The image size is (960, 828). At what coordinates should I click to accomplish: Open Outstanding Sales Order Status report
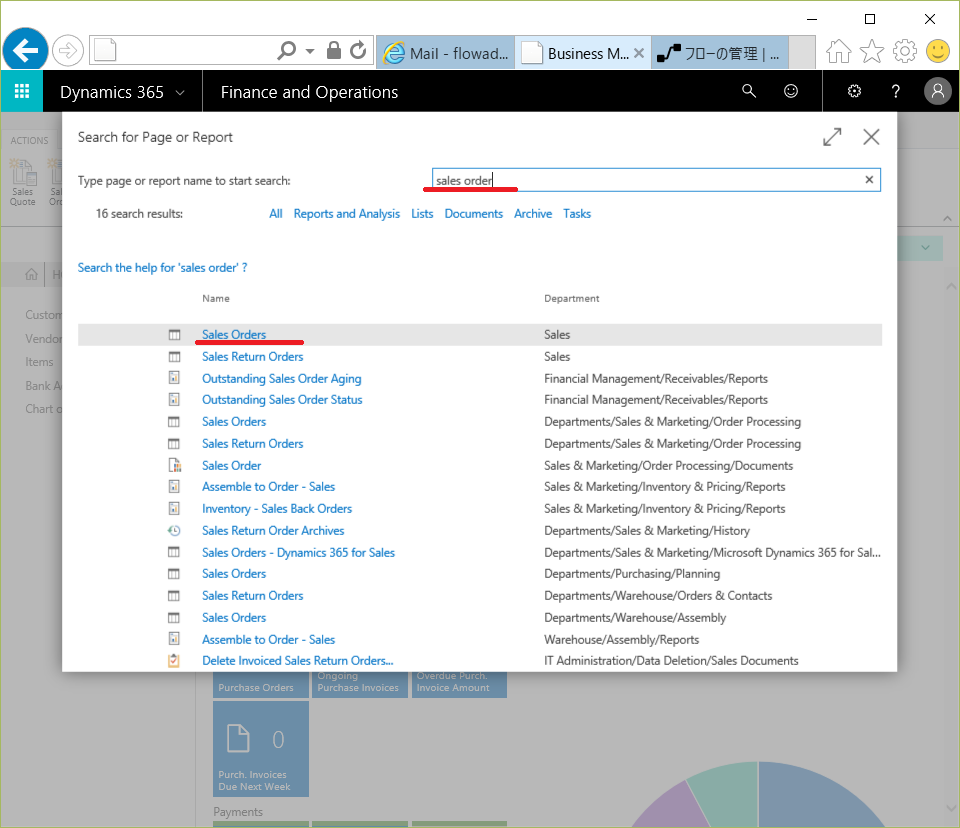282,400
